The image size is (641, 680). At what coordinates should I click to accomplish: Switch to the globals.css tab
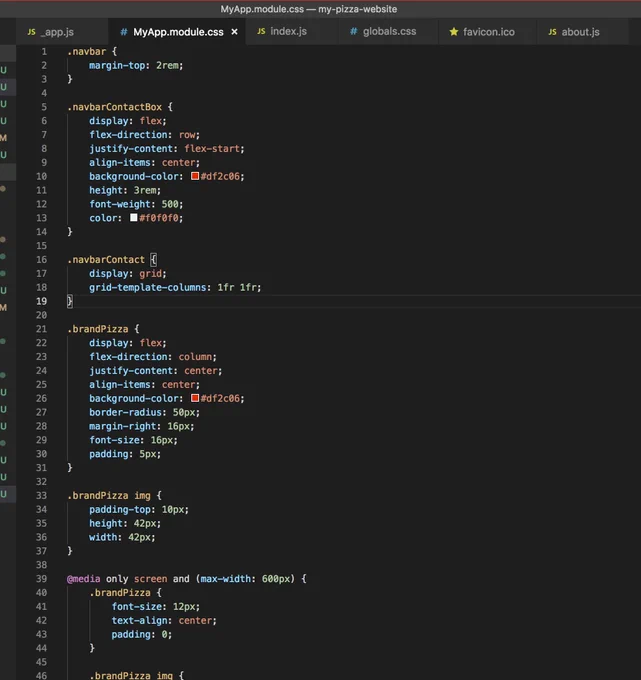pos(389,31)
